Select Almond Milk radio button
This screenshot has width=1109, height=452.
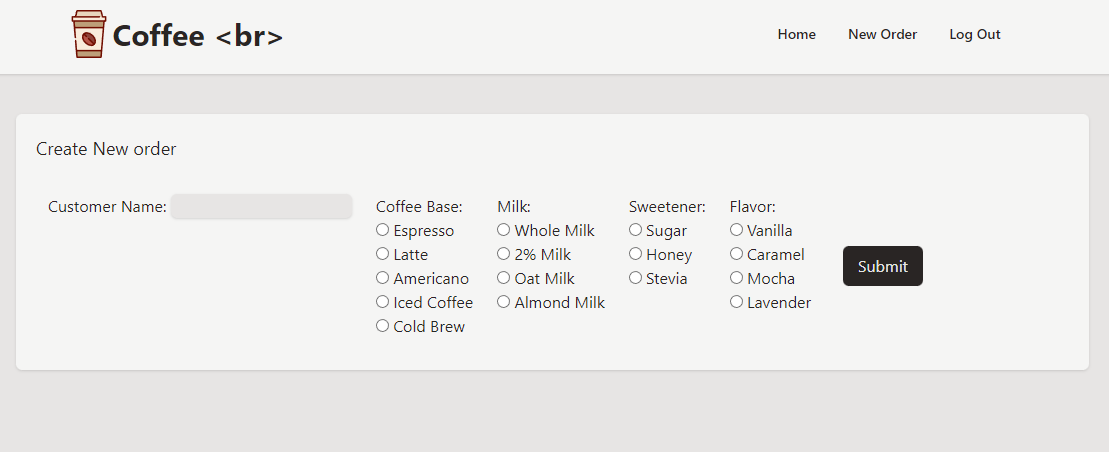tap(504, 302)
